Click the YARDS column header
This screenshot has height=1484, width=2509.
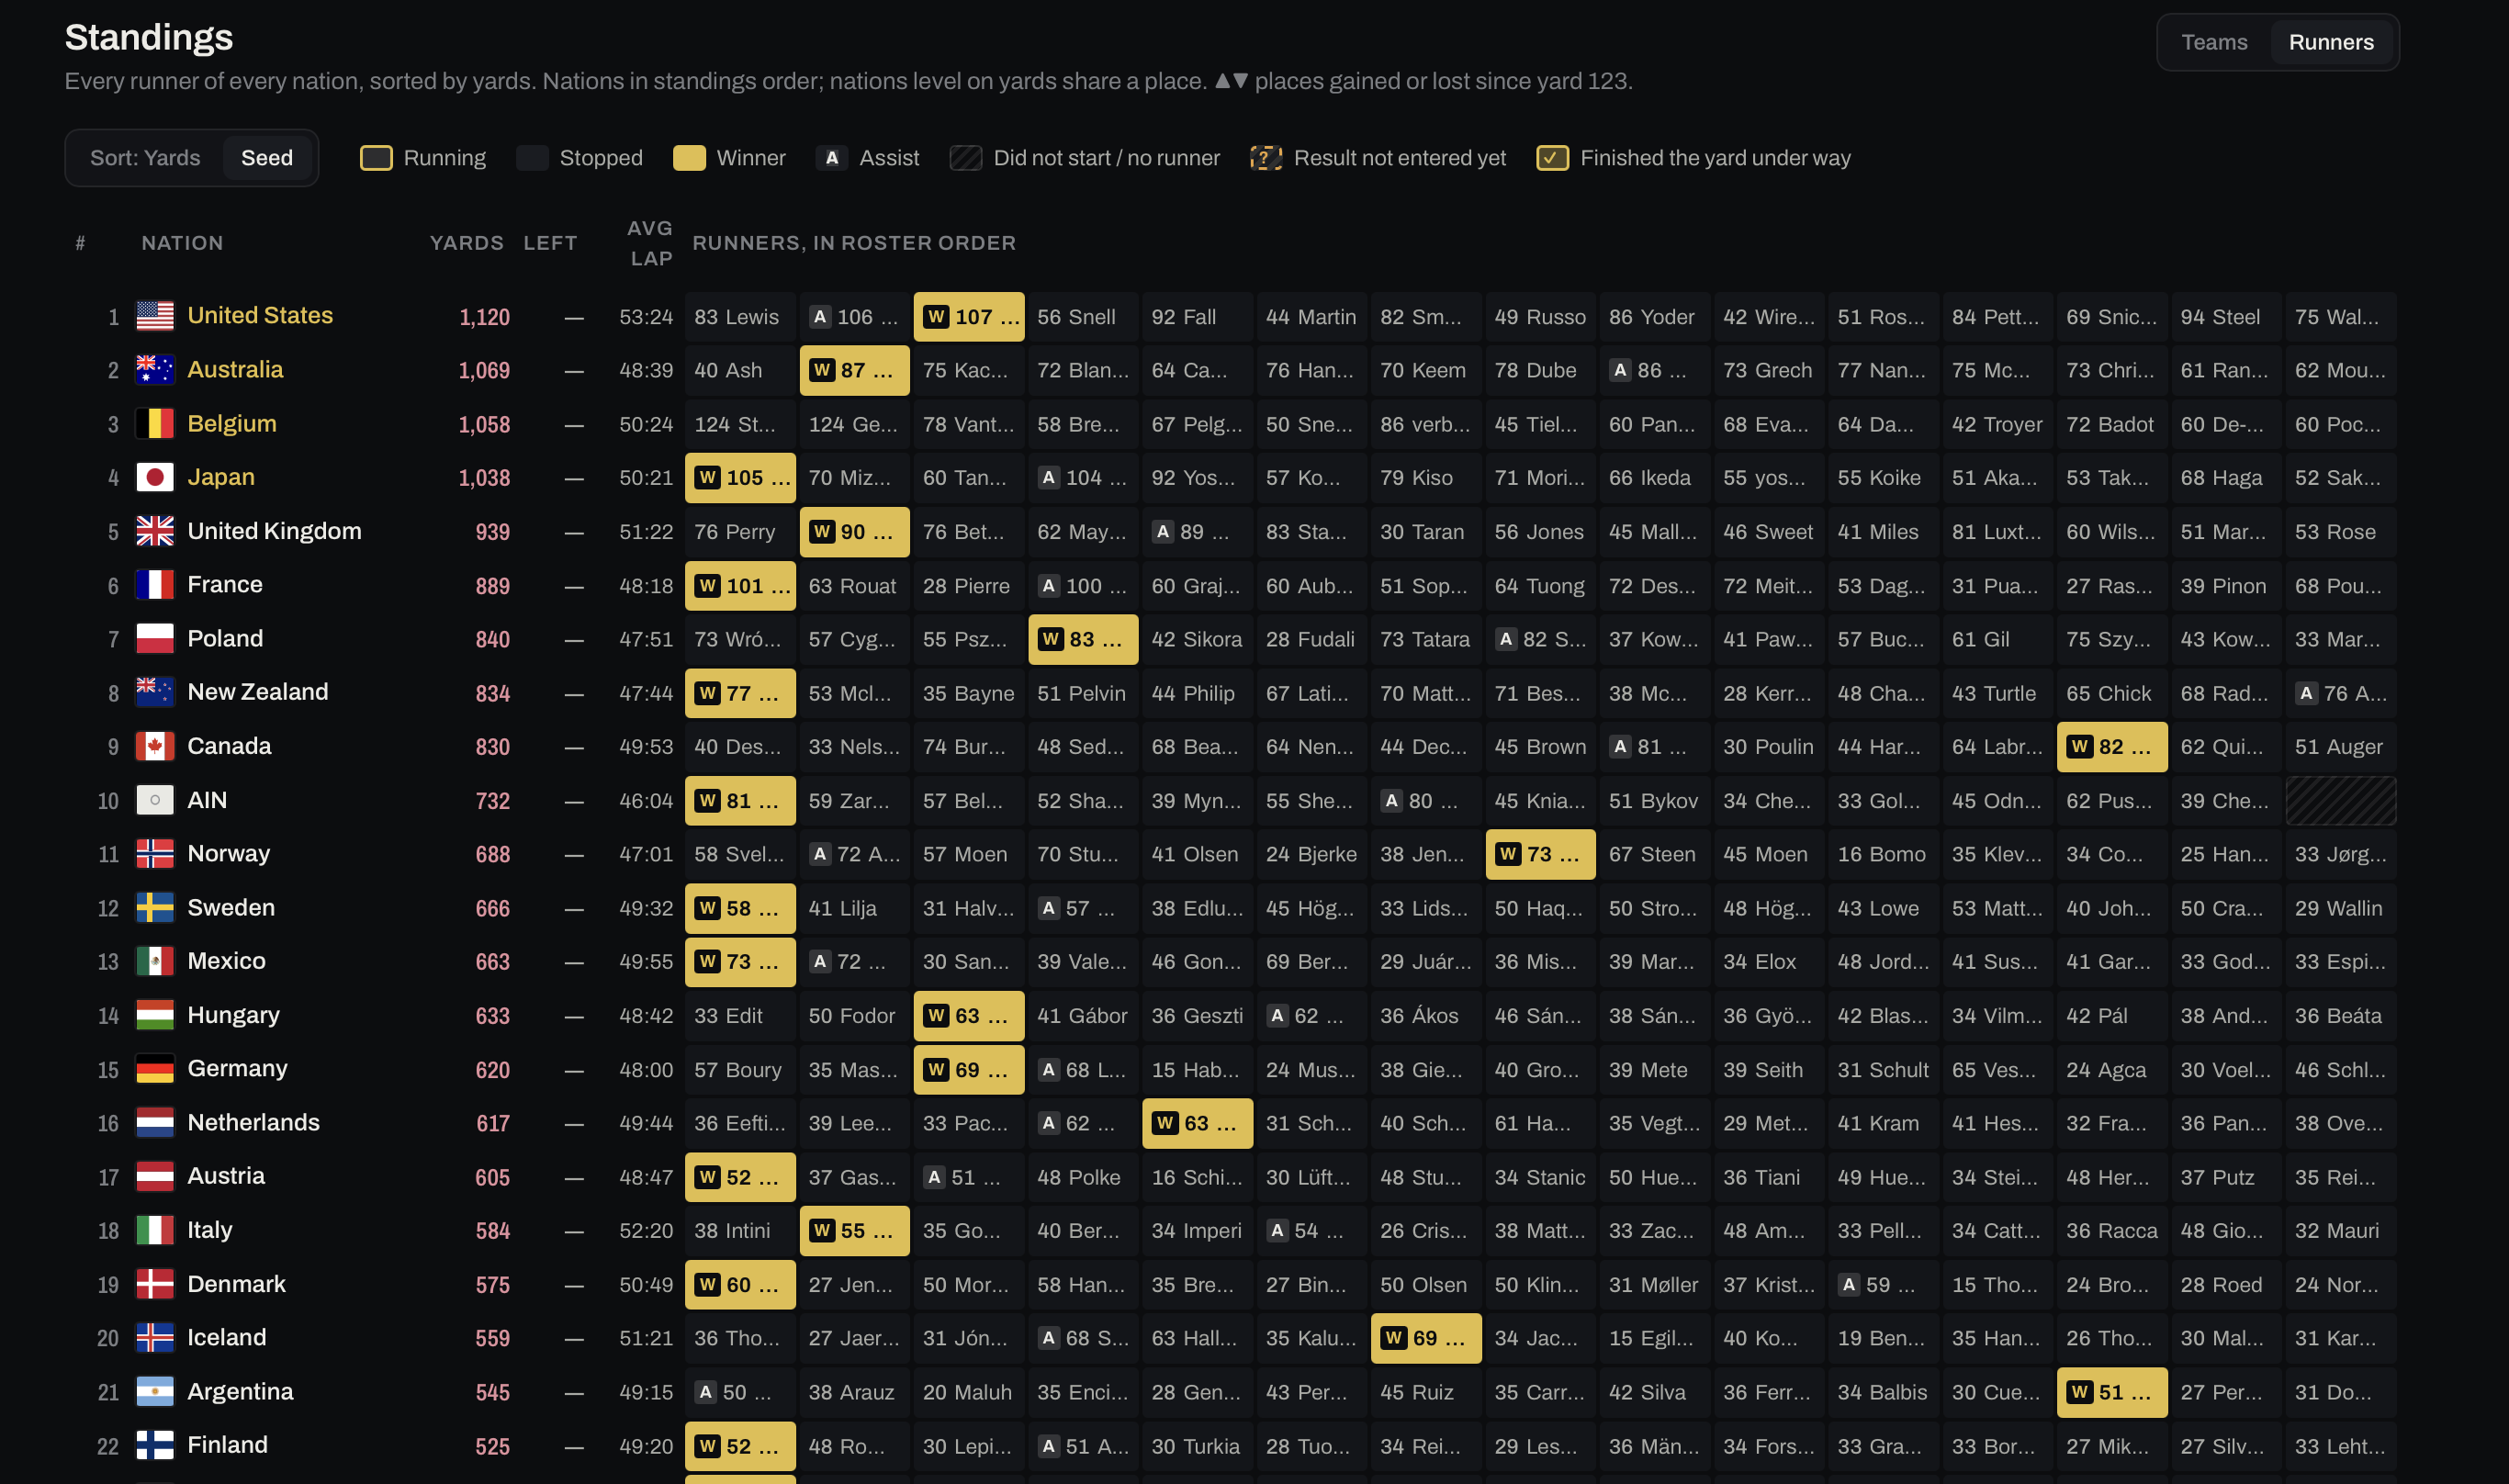click(467, 243)
